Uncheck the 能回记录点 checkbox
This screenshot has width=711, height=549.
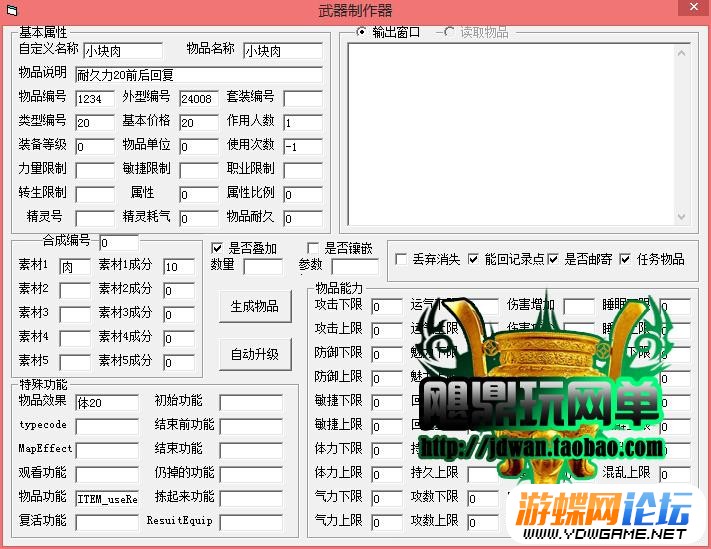(x=473, y=259)
